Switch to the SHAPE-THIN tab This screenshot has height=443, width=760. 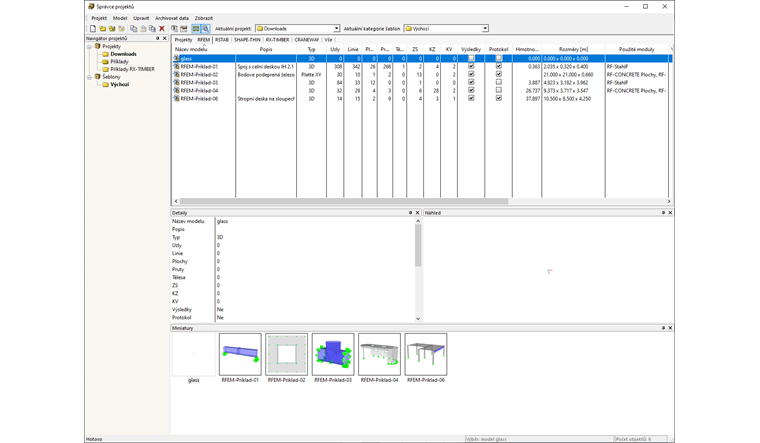[x=247, y=40]
